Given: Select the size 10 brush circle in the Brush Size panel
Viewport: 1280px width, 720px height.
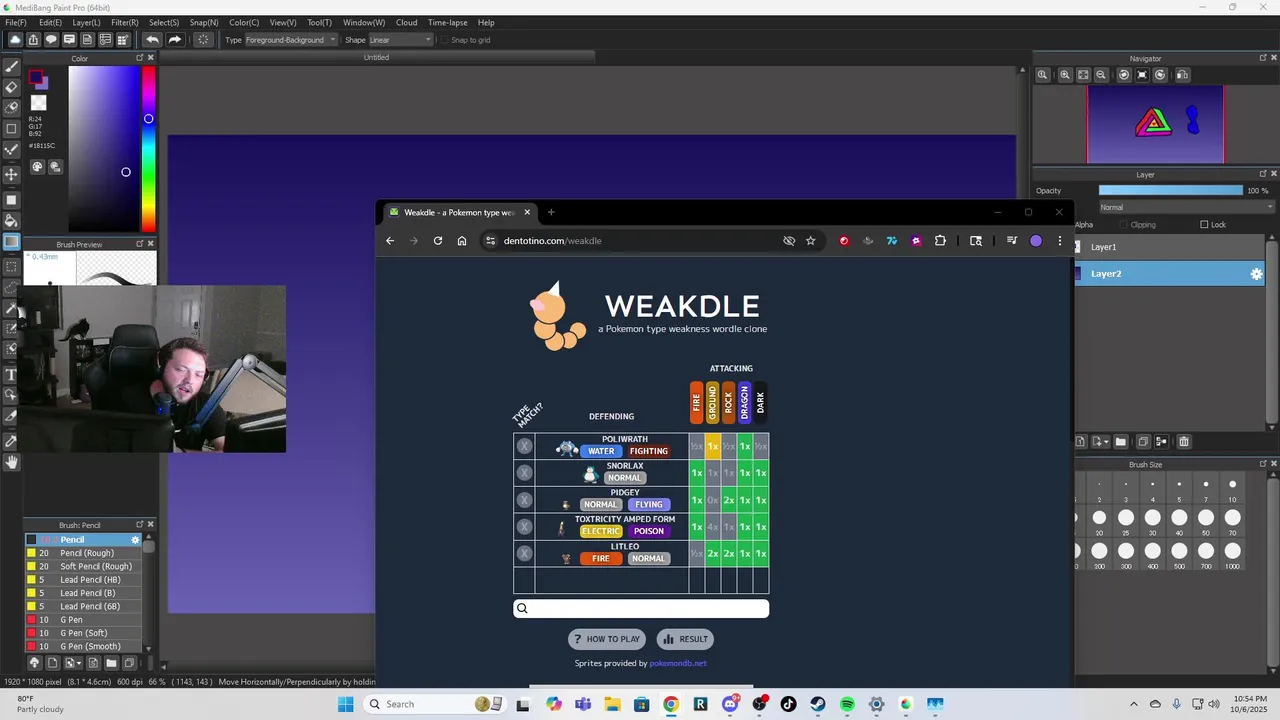Looking at the screenshot, I should tap(1232, 485).
